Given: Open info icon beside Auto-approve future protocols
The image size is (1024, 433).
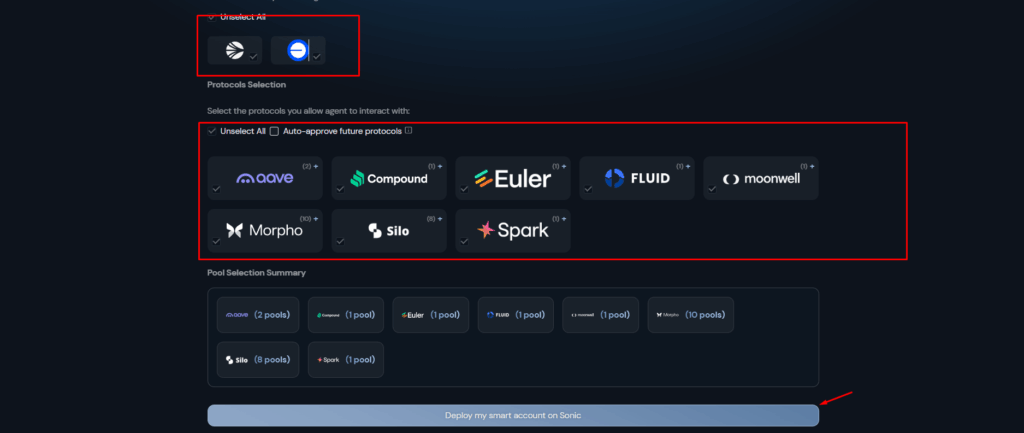Looking at the screenshot, I should (x=408, y=131).
